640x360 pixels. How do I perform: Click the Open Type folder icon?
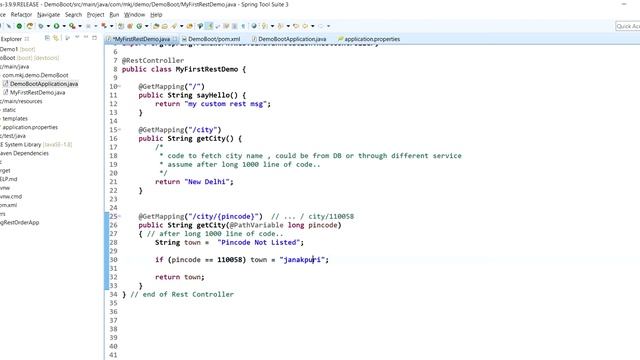(x=156, y=26)
